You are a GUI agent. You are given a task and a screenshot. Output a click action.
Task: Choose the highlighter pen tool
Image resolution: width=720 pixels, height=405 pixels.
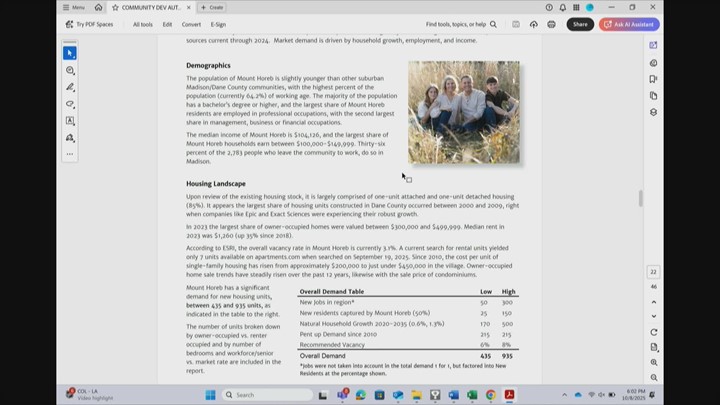click(x=70, y=87)
